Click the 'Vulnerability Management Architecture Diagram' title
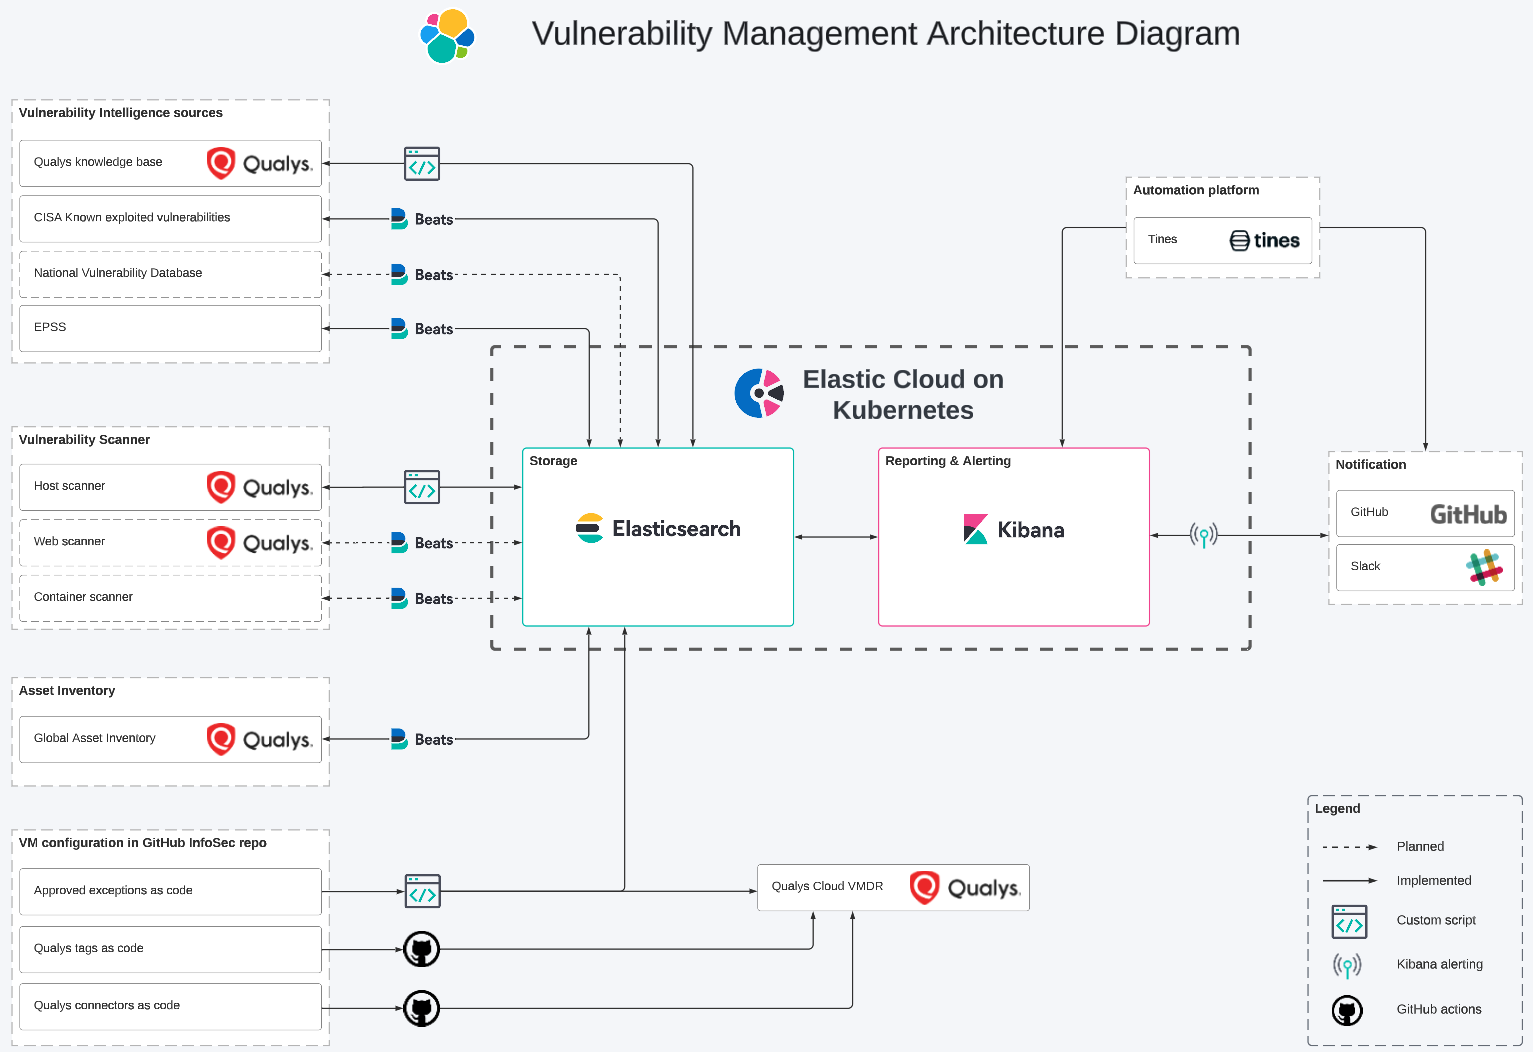 coord(886,33)
